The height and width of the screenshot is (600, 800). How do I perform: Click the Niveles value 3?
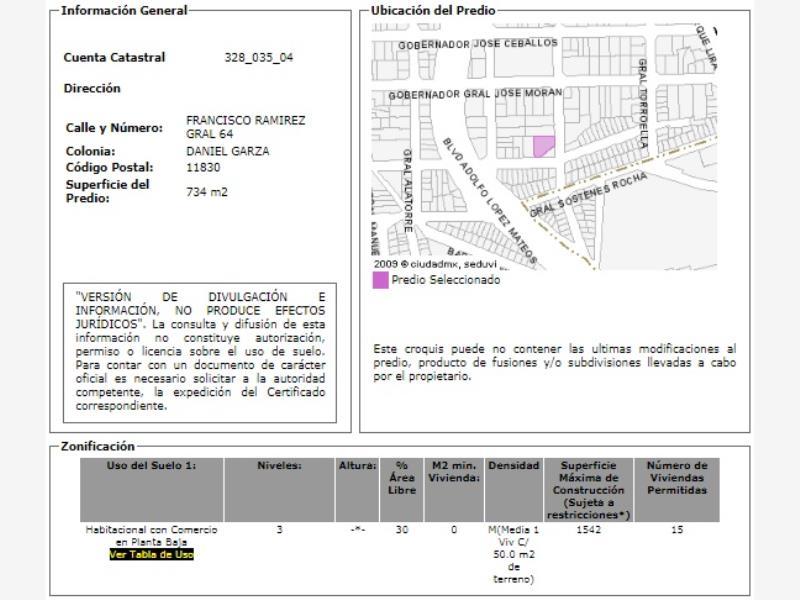pos(279,530)
